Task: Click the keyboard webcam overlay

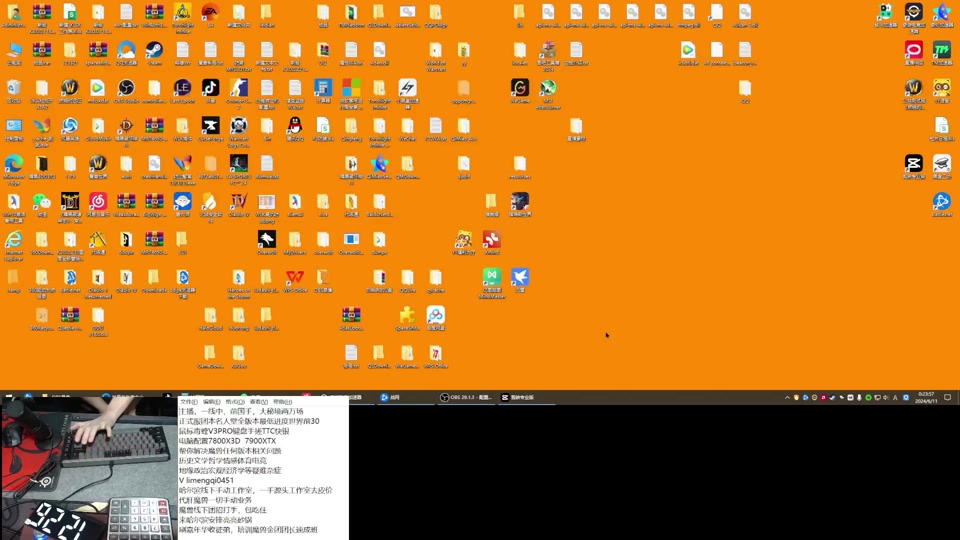Action: click(89, 468)
